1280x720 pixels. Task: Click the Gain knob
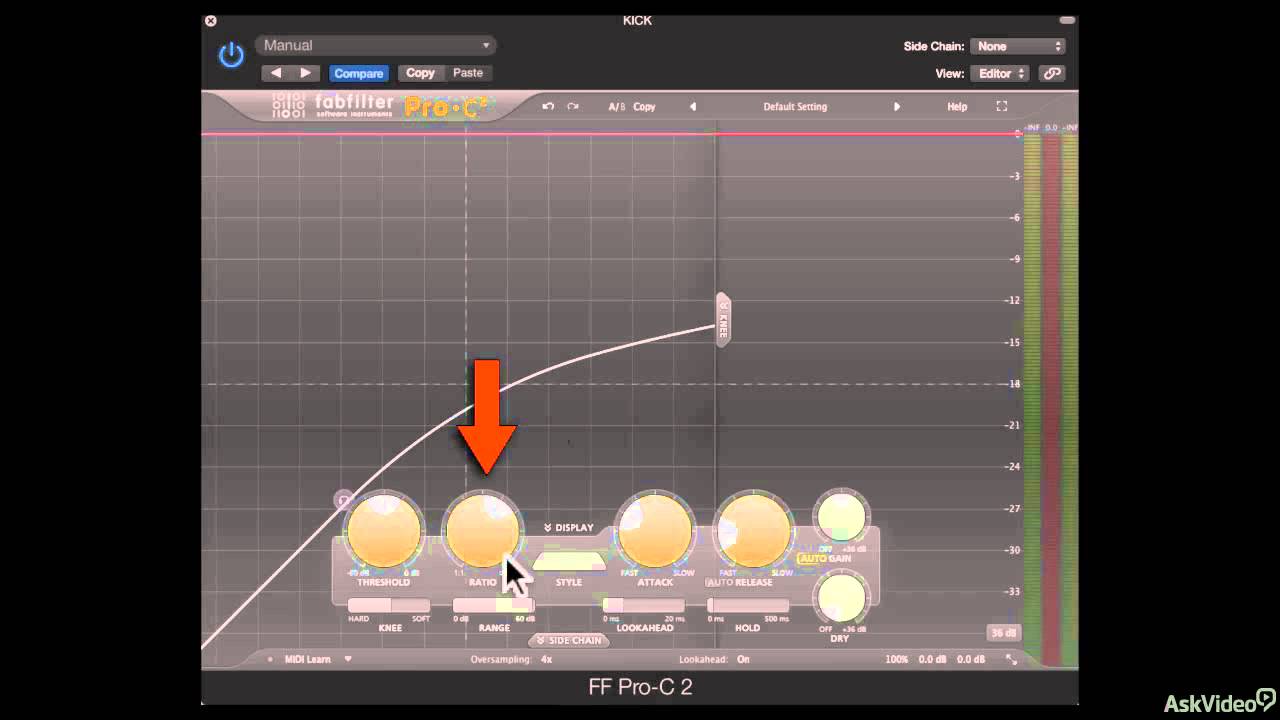tap(841, 517)
